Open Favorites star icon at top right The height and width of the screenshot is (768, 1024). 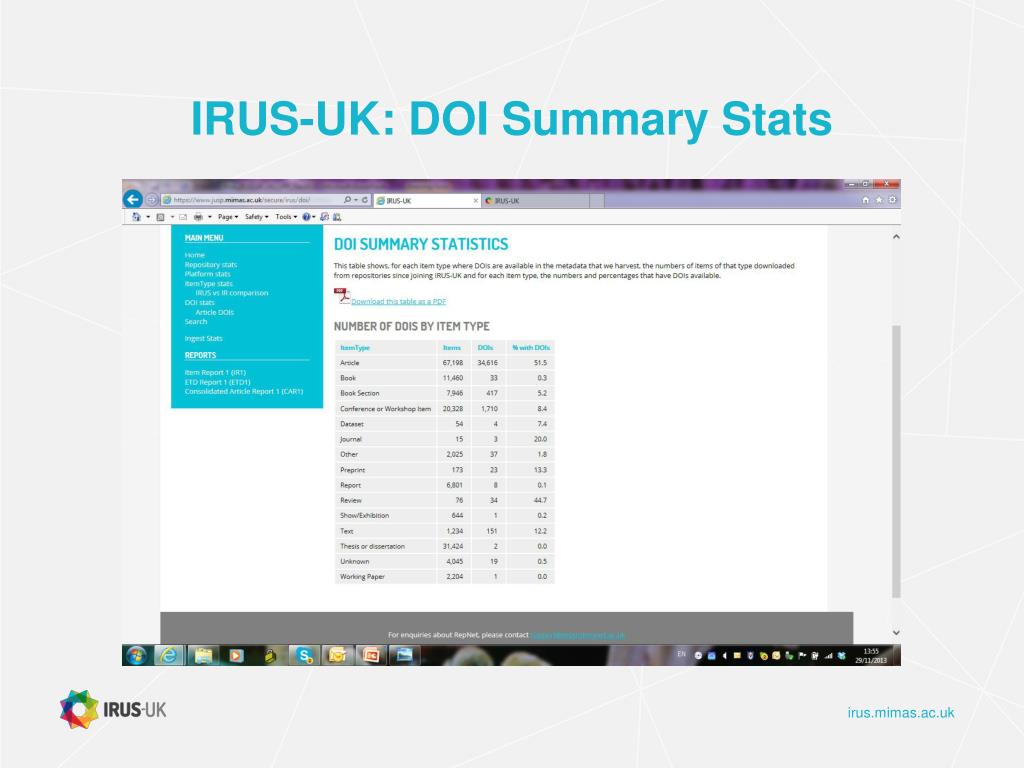point(879,200)
